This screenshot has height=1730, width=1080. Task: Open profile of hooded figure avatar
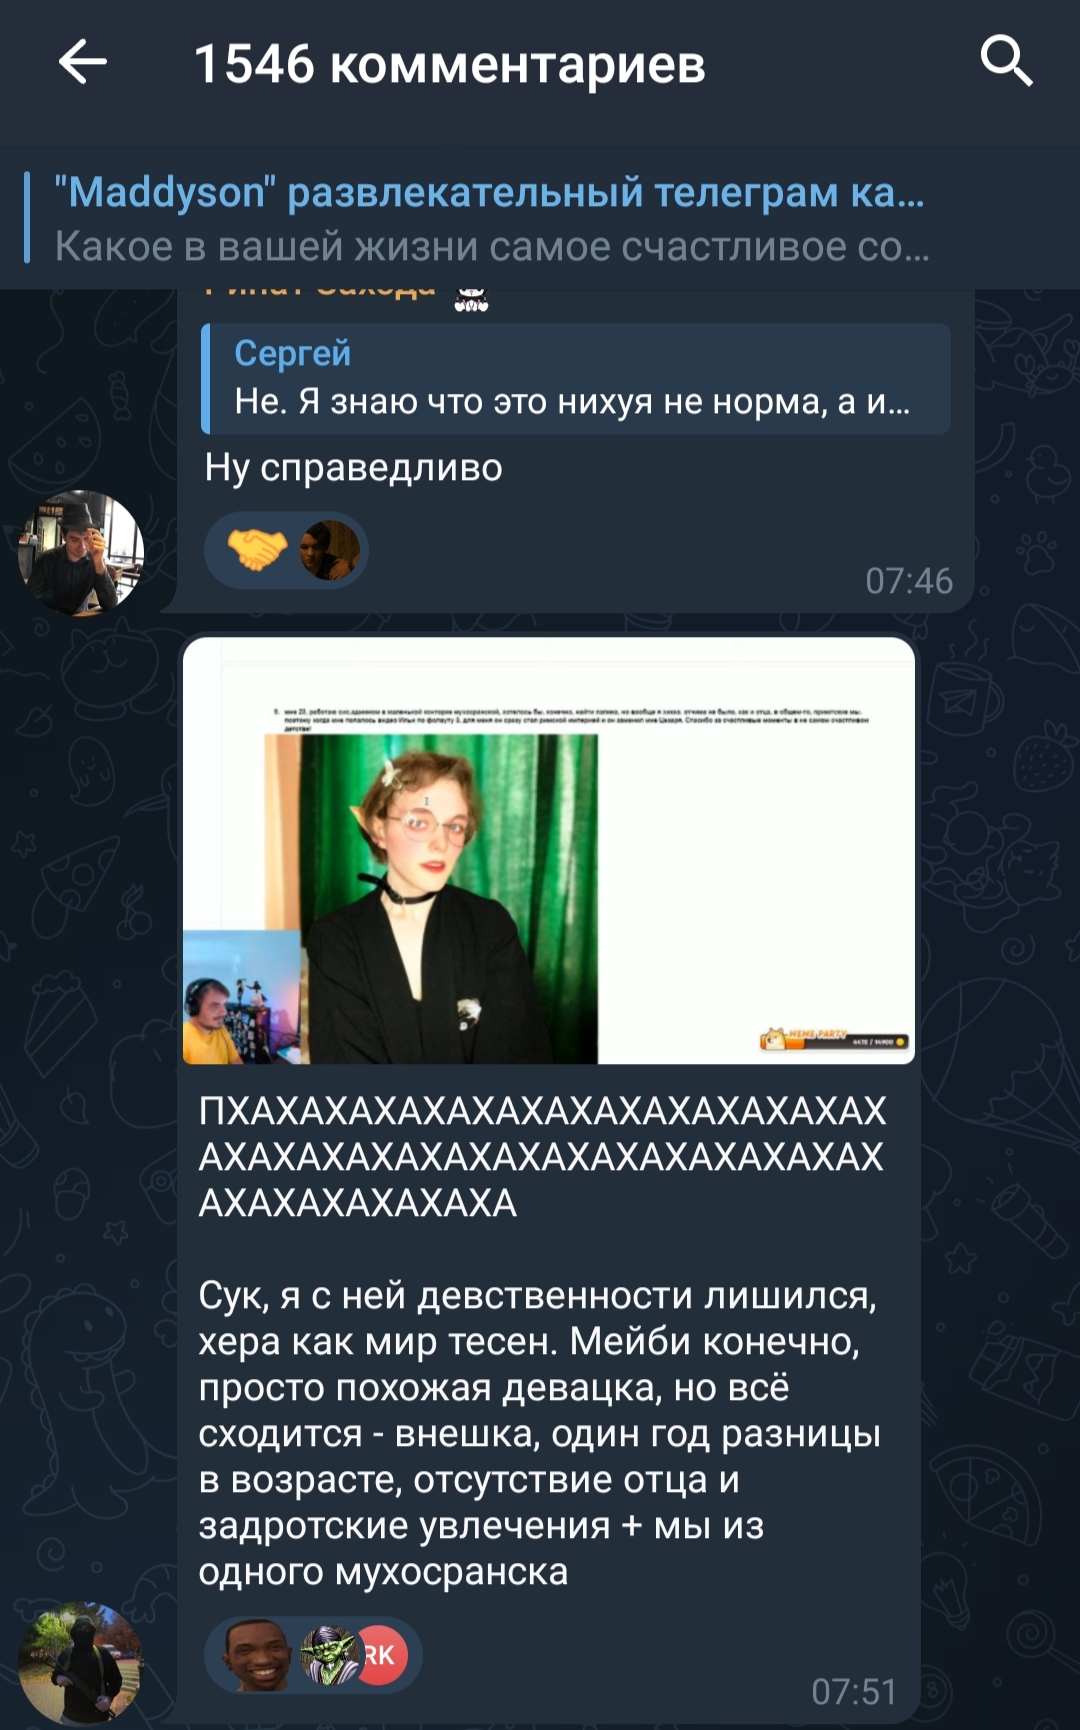pyautogui.click(x=81, y=1664)
